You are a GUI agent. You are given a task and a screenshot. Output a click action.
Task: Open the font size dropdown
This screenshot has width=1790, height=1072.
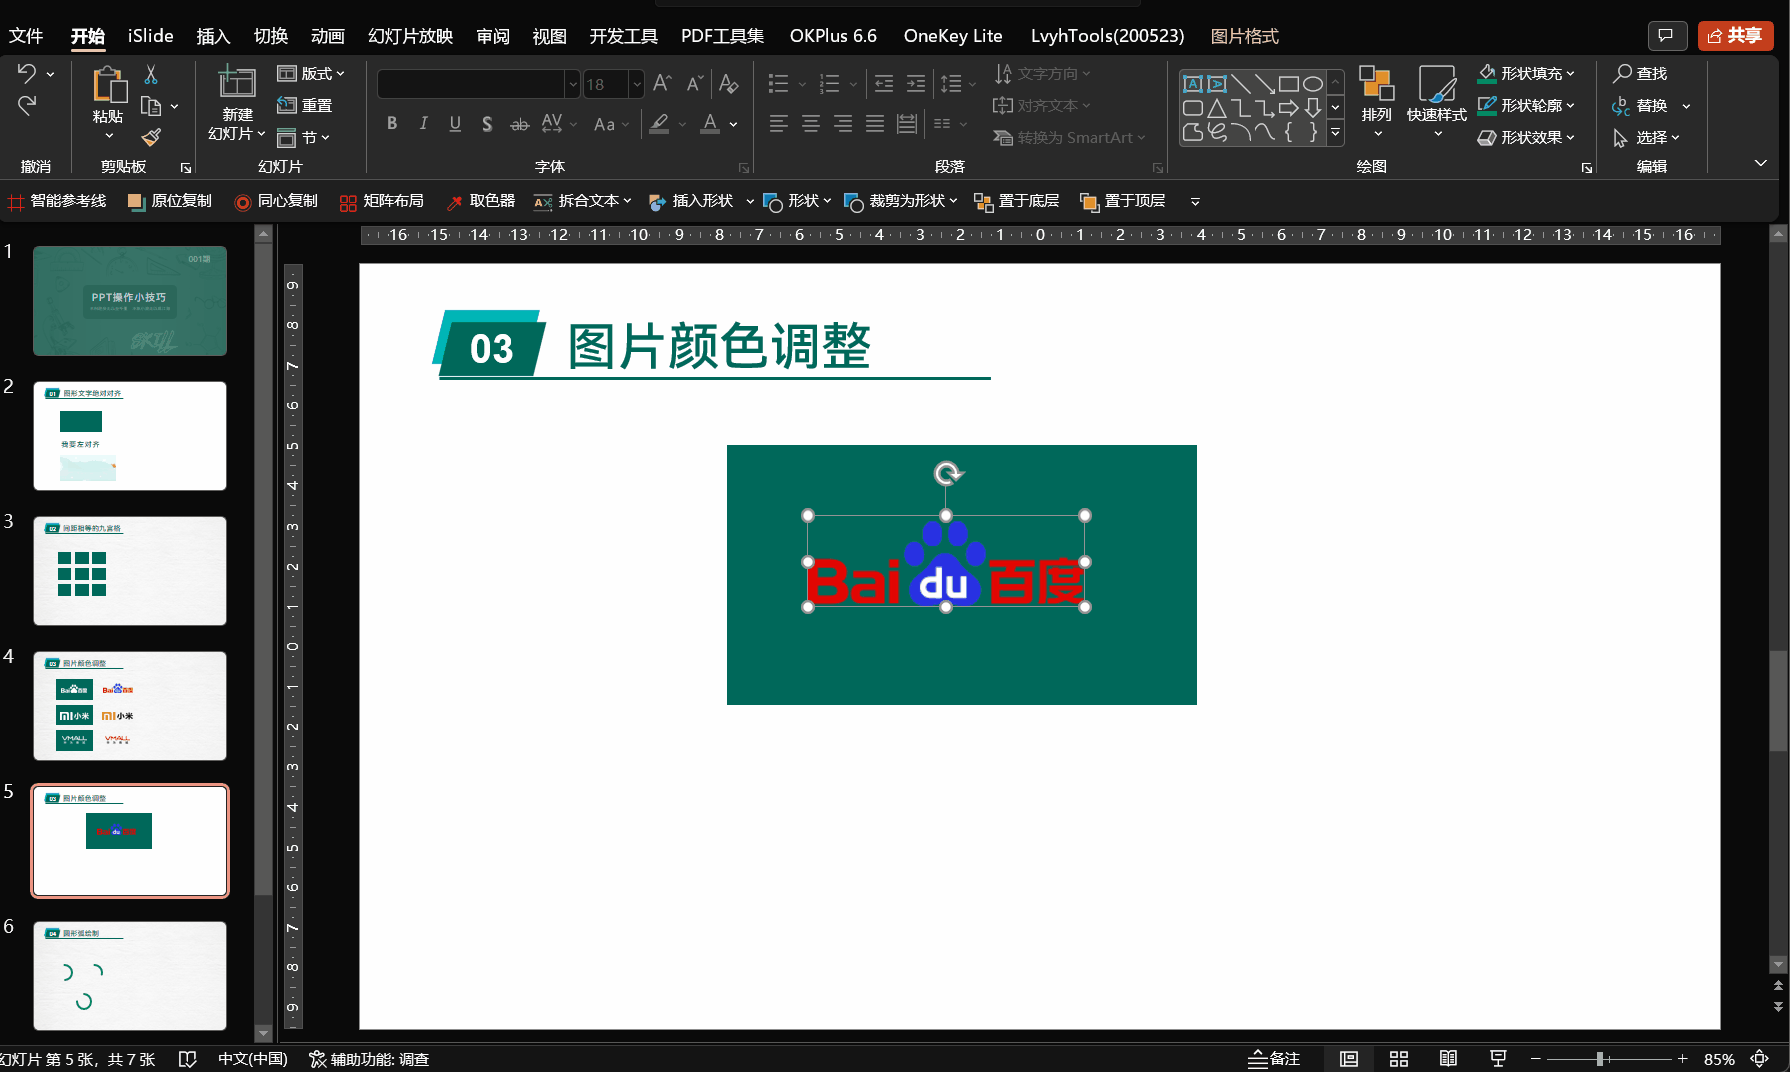(x=636, y=84)
